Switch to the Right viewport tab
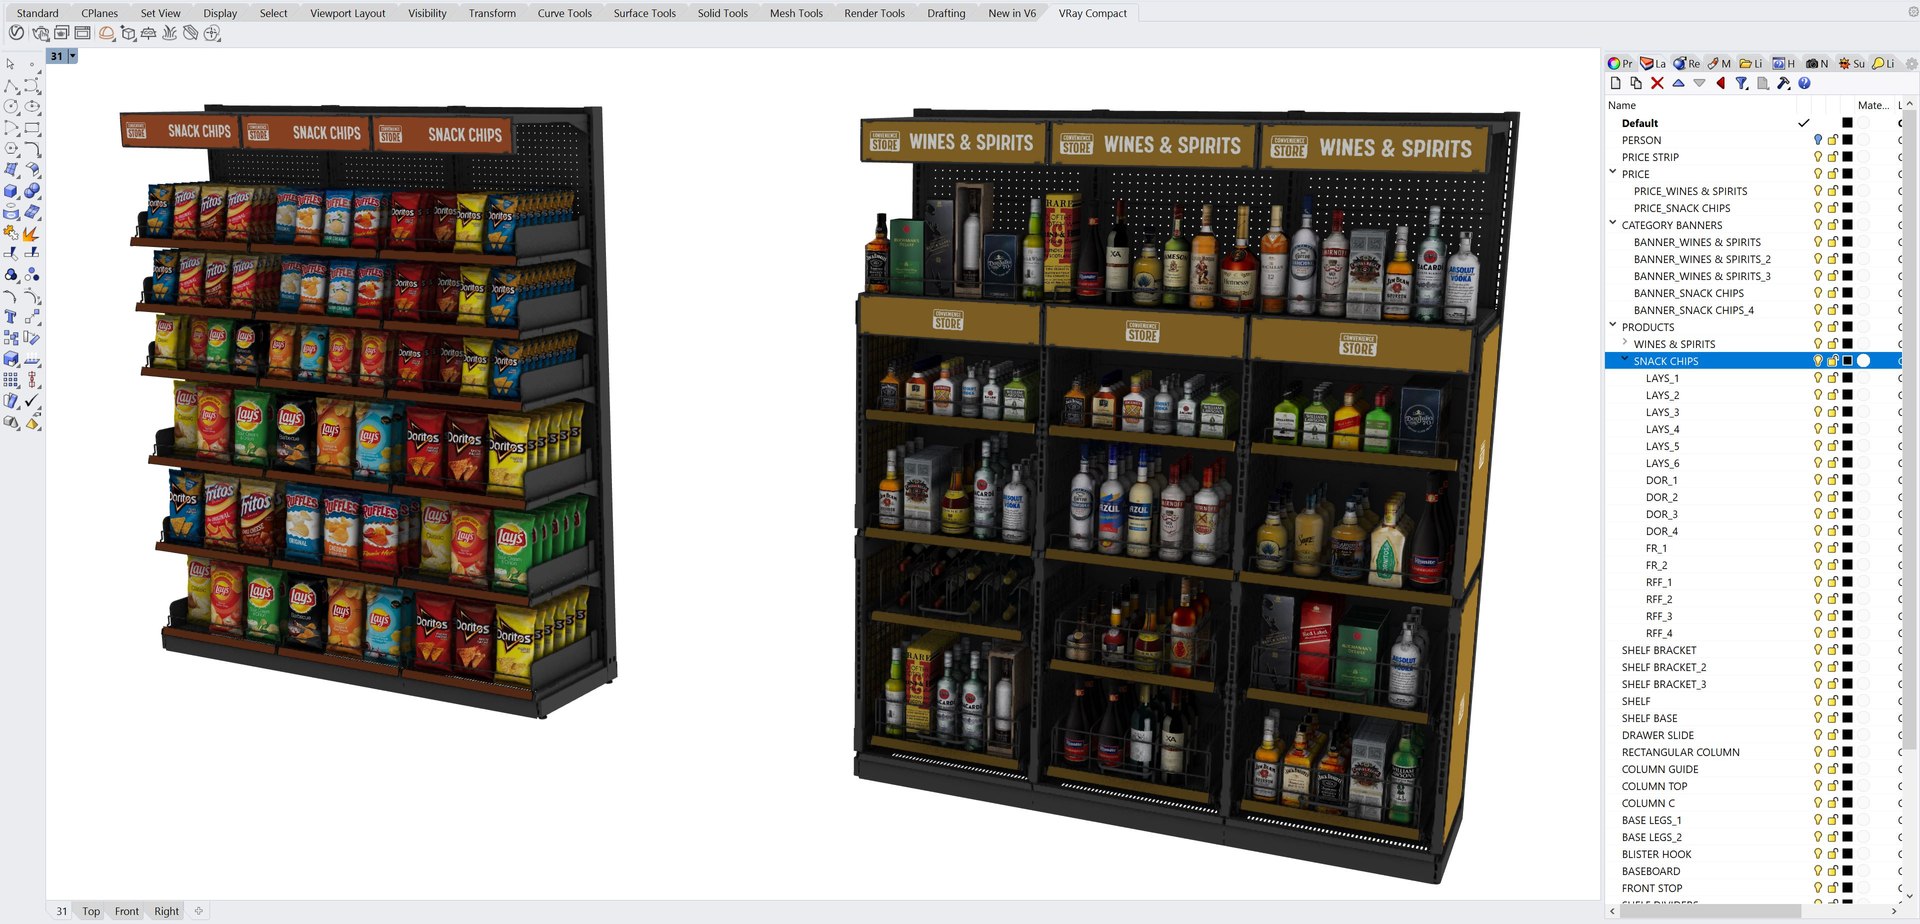1920x924 pixels. pos(167,911)
